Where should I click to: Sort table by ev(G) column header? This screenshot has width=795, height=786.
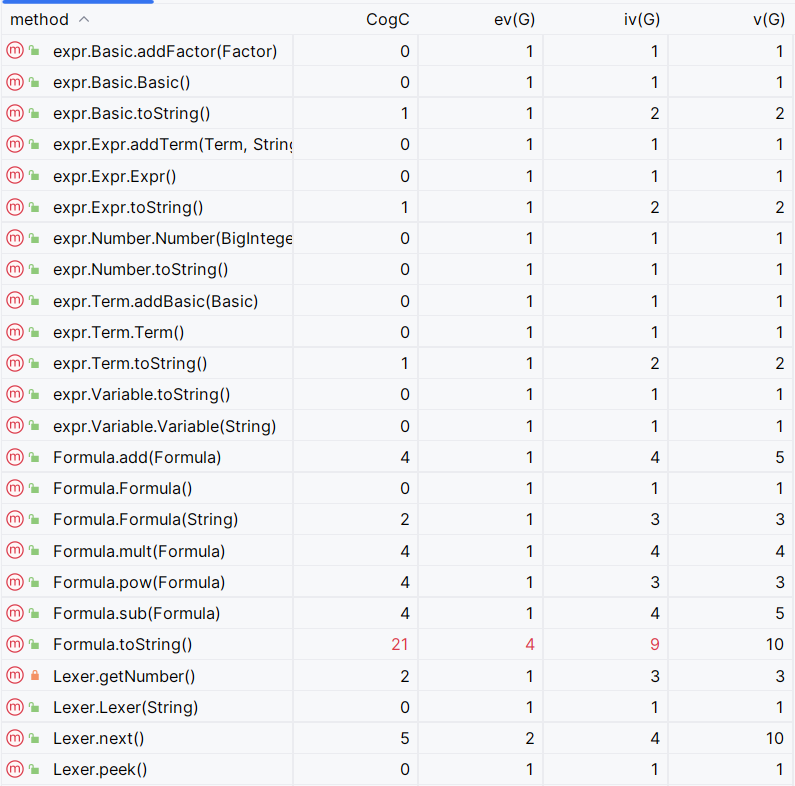514,20
